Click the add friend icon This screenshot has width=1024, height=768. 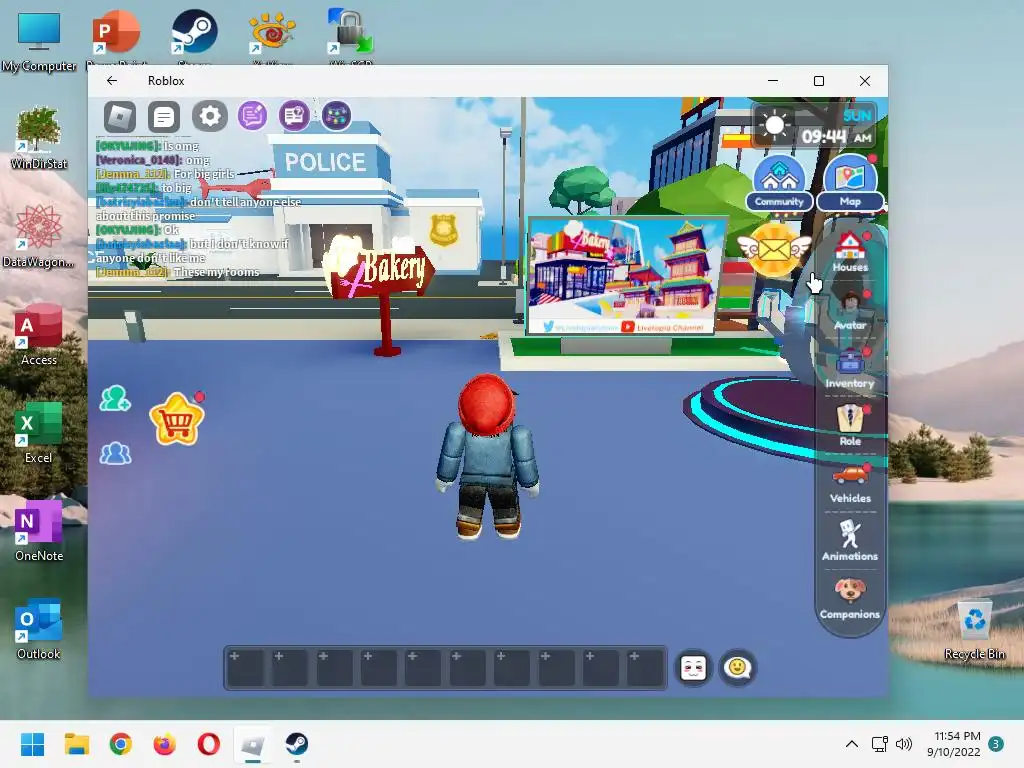click(115, 398)
